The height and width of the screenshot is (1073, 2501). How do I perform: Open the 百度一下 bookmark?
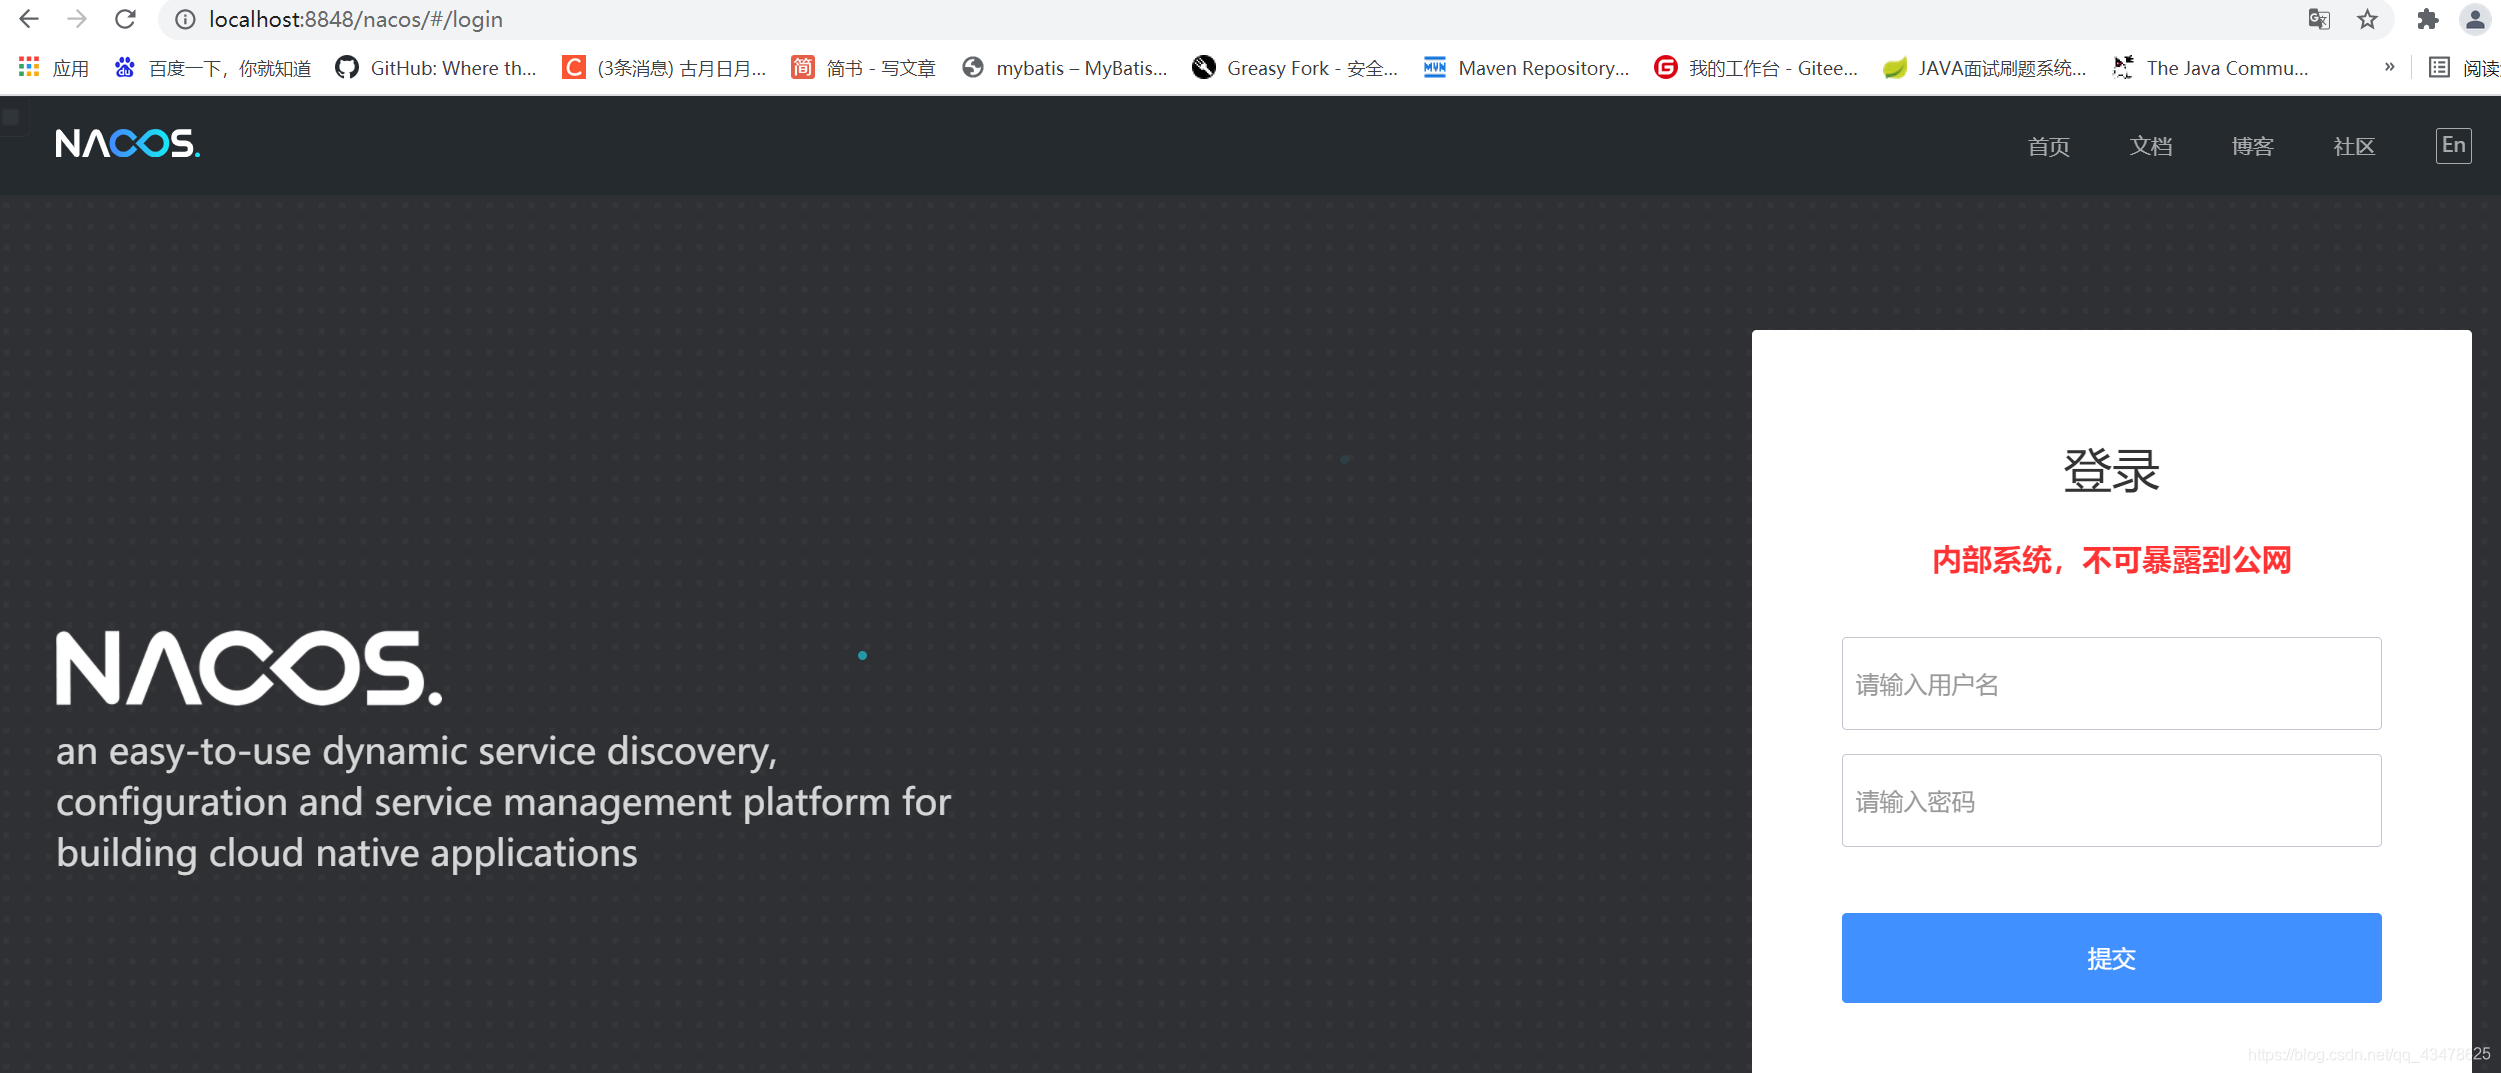click(x=212, y=68)
